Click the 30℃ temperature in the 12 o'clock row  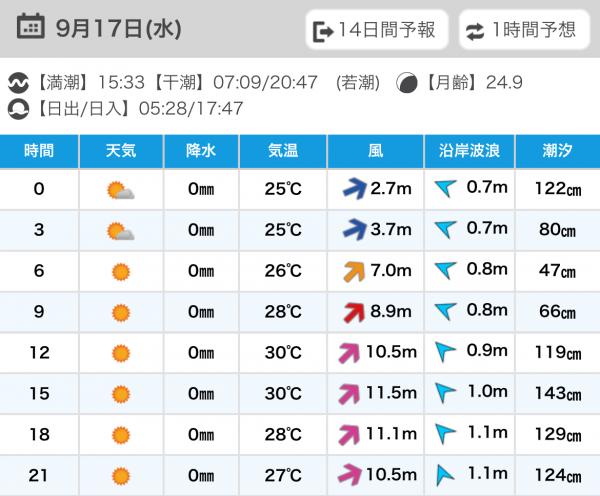pyautogui.click(x=283, y=352)
